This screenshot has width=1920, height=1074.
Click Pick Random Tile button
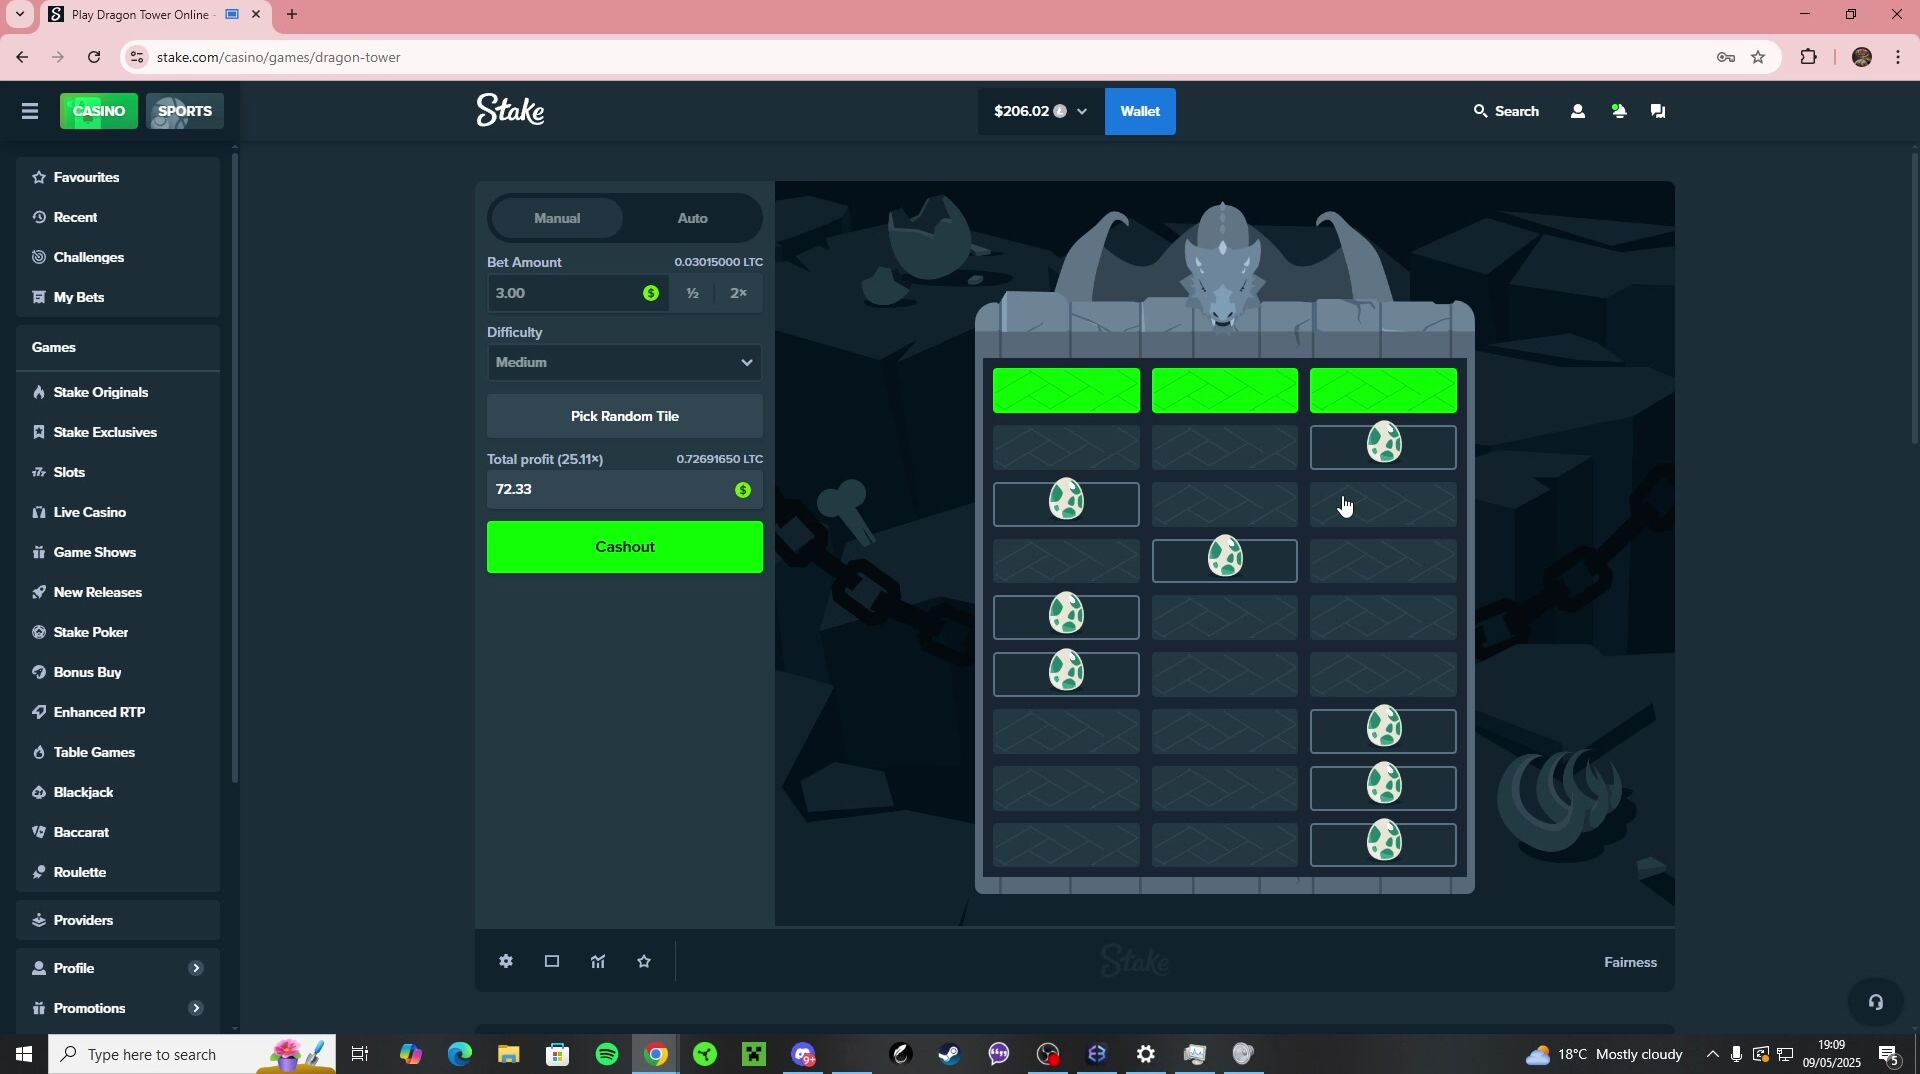tap(624, 416)
